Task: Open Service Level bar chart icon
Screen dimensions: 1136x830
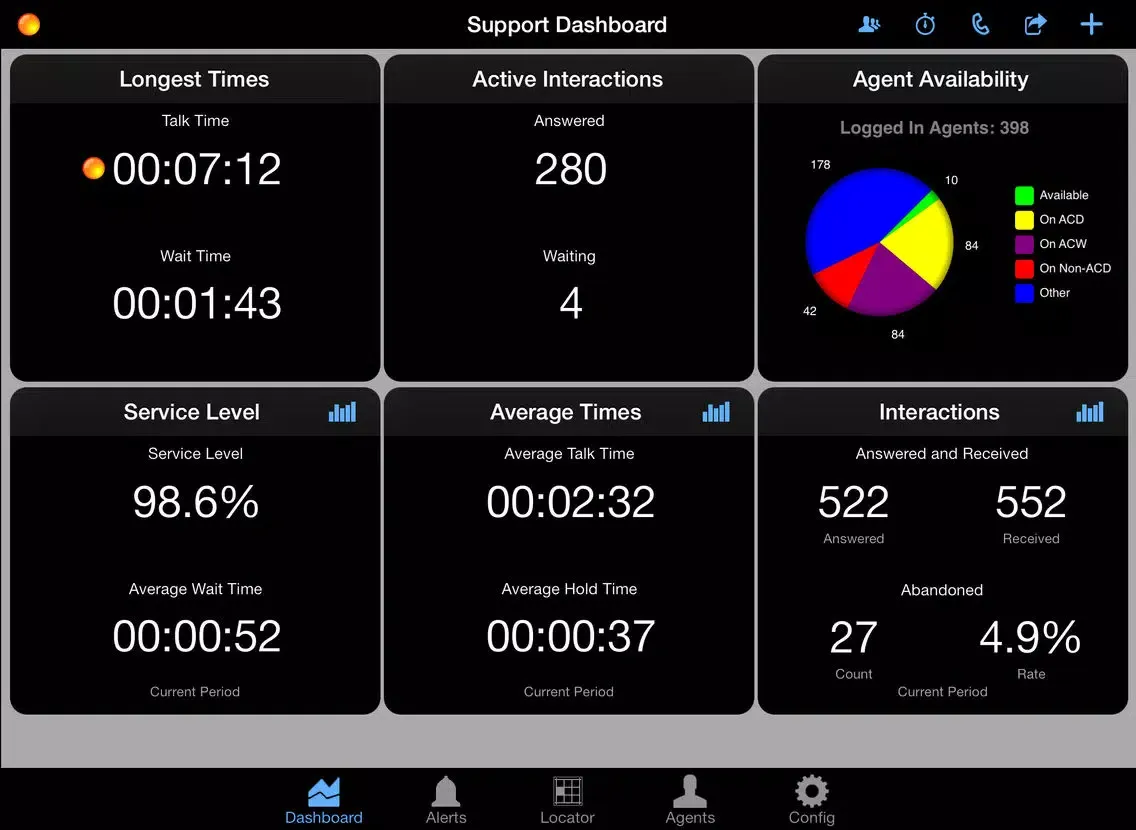Action: pyautogui.click(x=342, y=412)
